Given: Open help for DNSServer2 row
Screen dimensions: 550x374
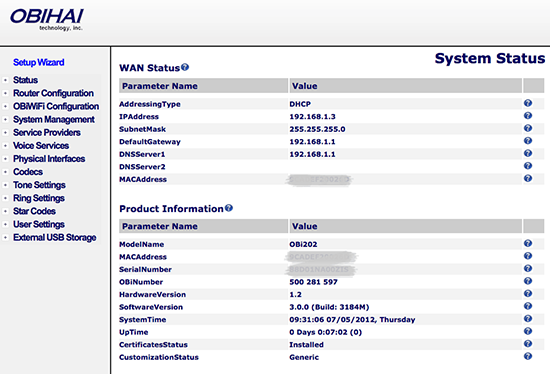Looking at the screenshot, I should 528,166.
